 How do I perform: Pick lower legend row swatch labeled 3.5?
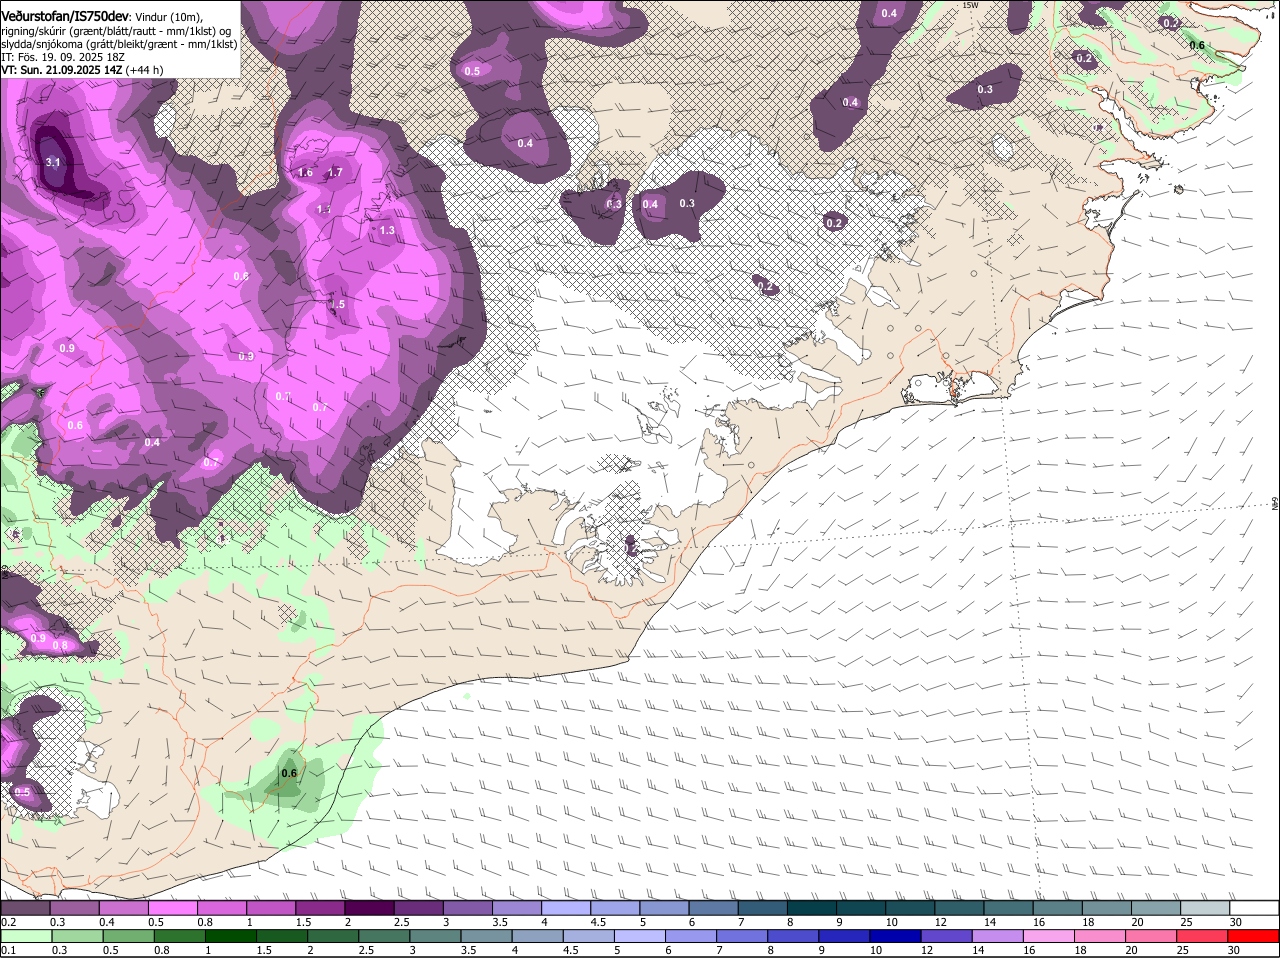click(x=485, y=936)
